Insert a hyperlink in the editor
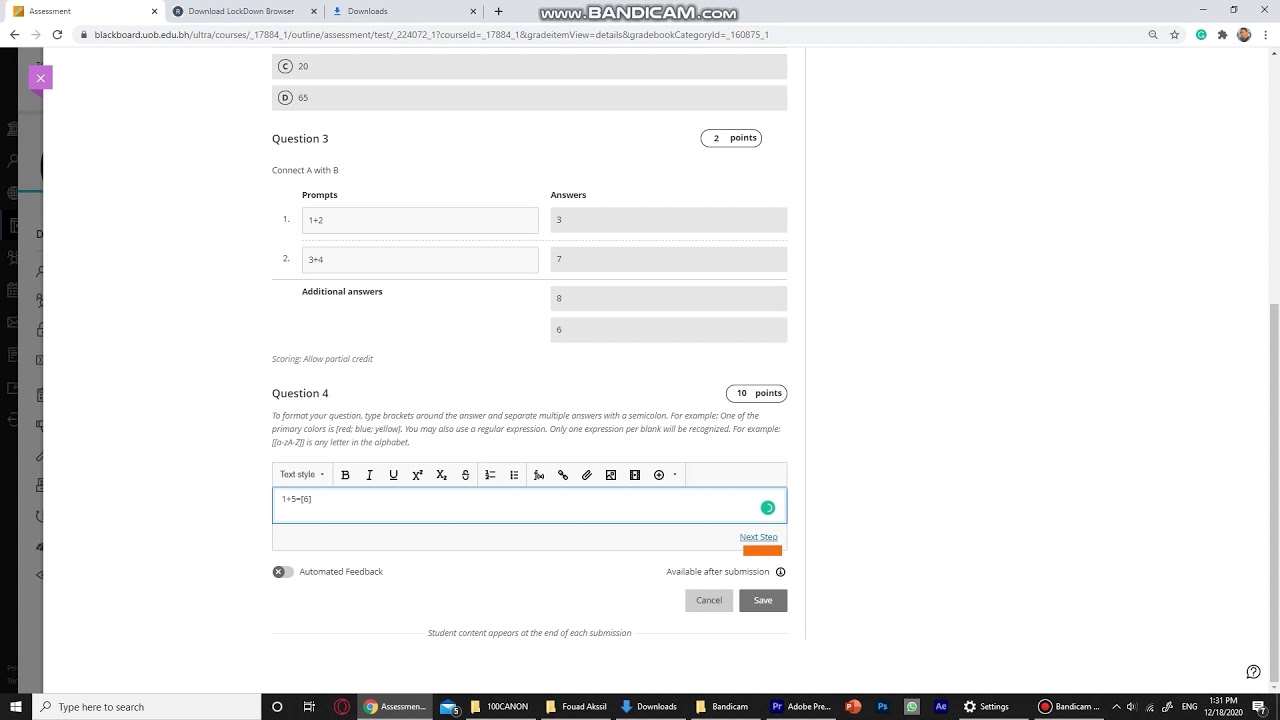 [563, 475]
